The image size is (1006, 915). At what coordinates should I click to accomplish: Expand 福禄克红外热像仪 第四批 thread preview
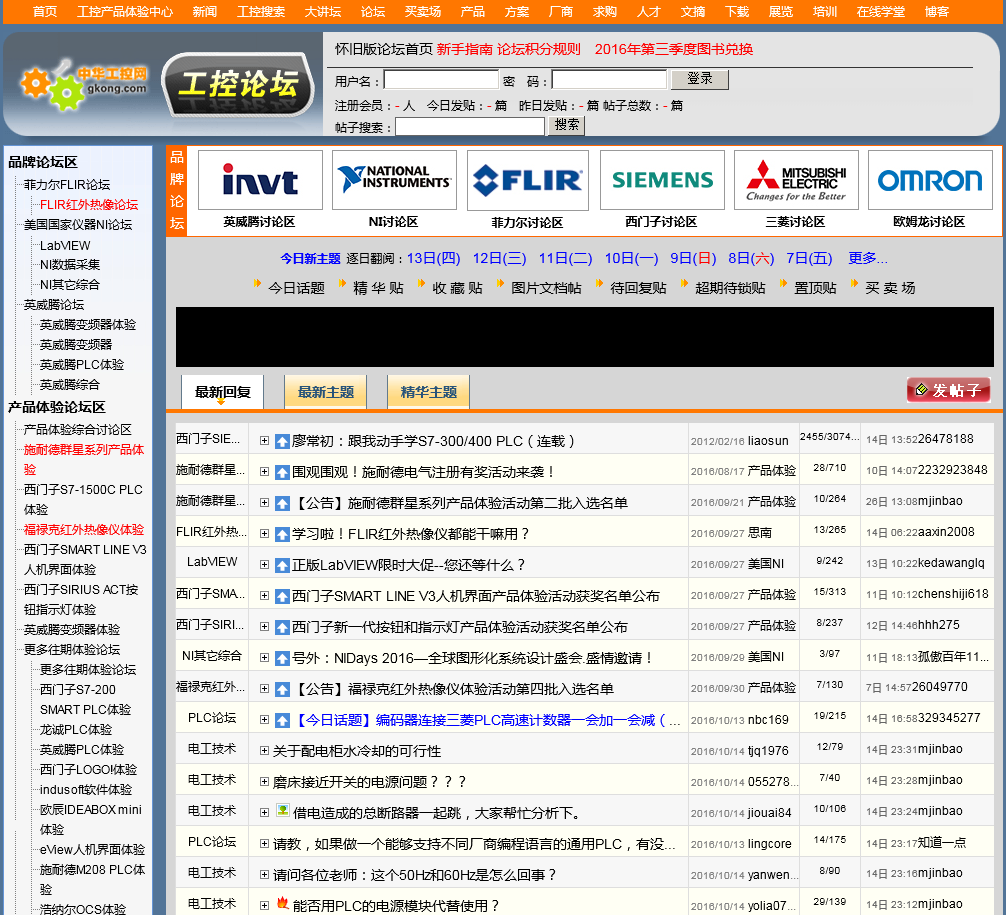[264, 688]
